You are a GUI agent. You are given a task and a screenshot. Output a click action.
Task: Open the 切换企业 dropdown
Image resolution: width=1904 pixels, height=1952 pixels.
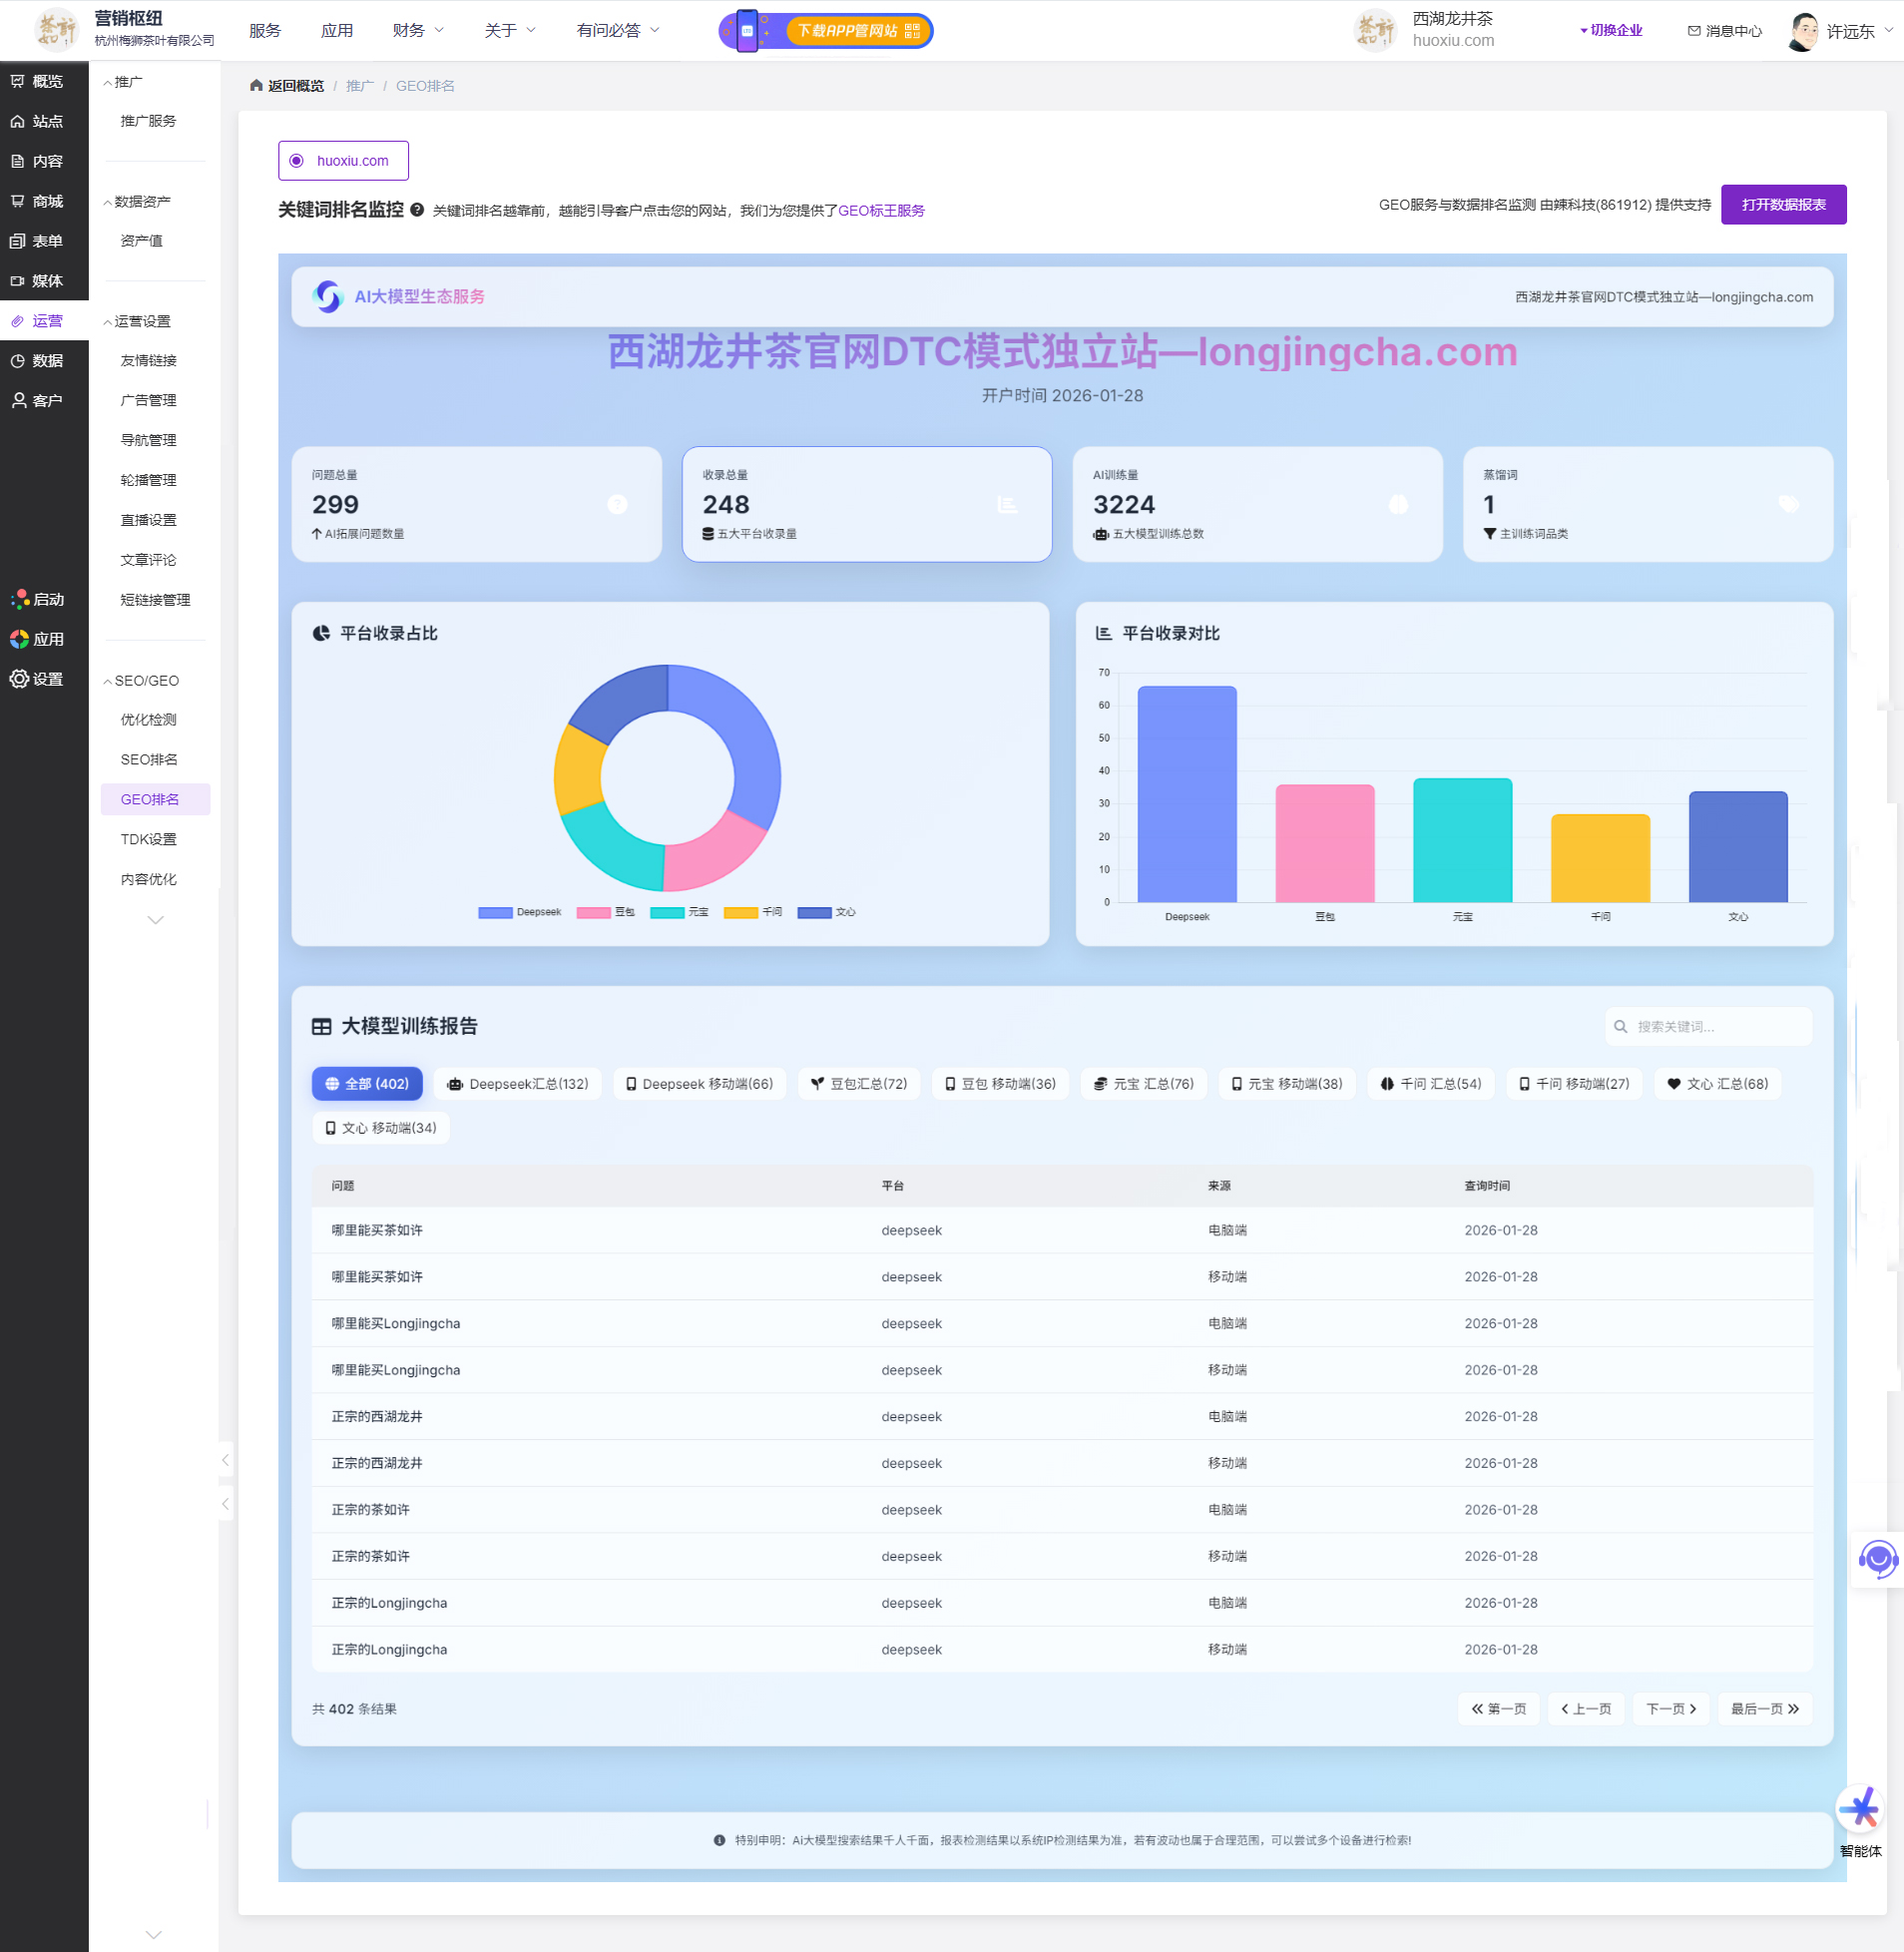pyautogui.click(x=1610, y=31)
